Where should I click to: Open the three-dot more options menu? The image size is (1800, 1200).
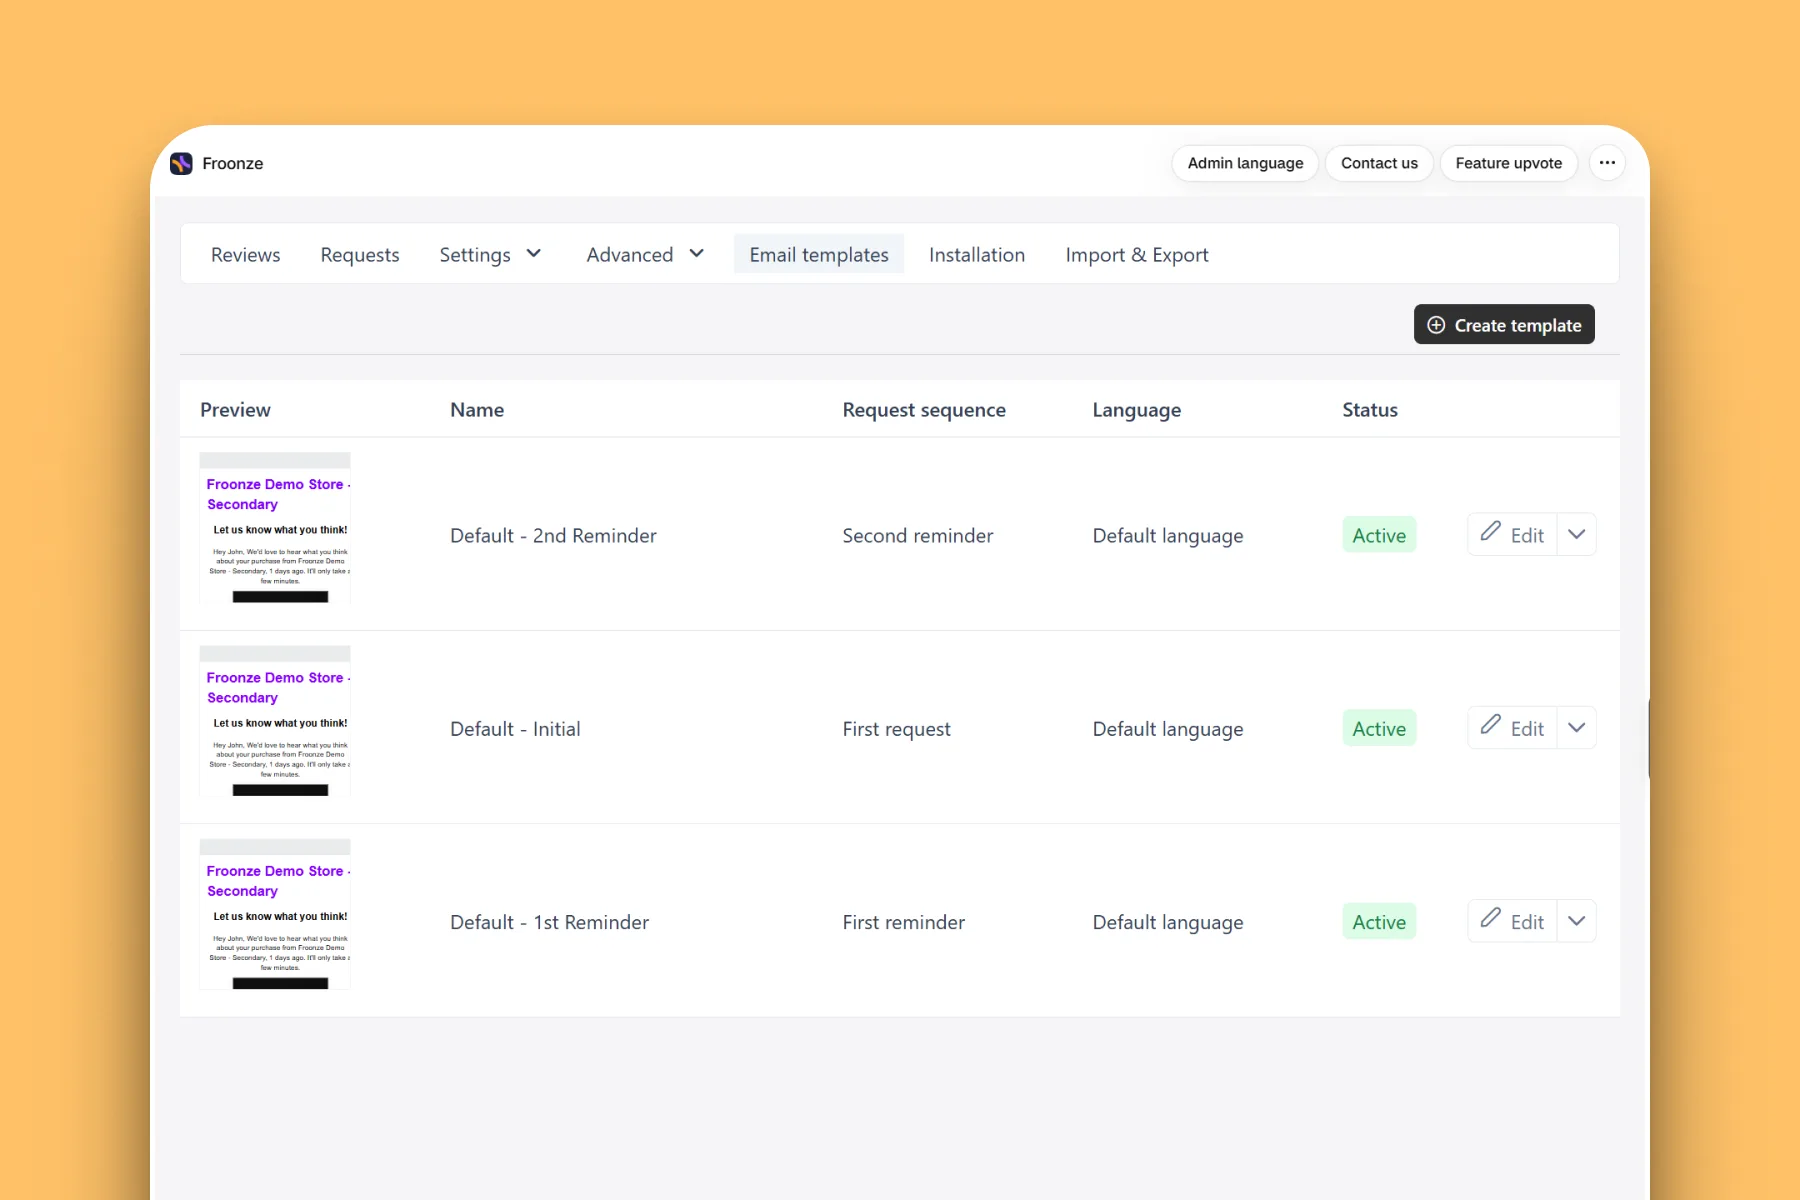(x=1607, y=163)
